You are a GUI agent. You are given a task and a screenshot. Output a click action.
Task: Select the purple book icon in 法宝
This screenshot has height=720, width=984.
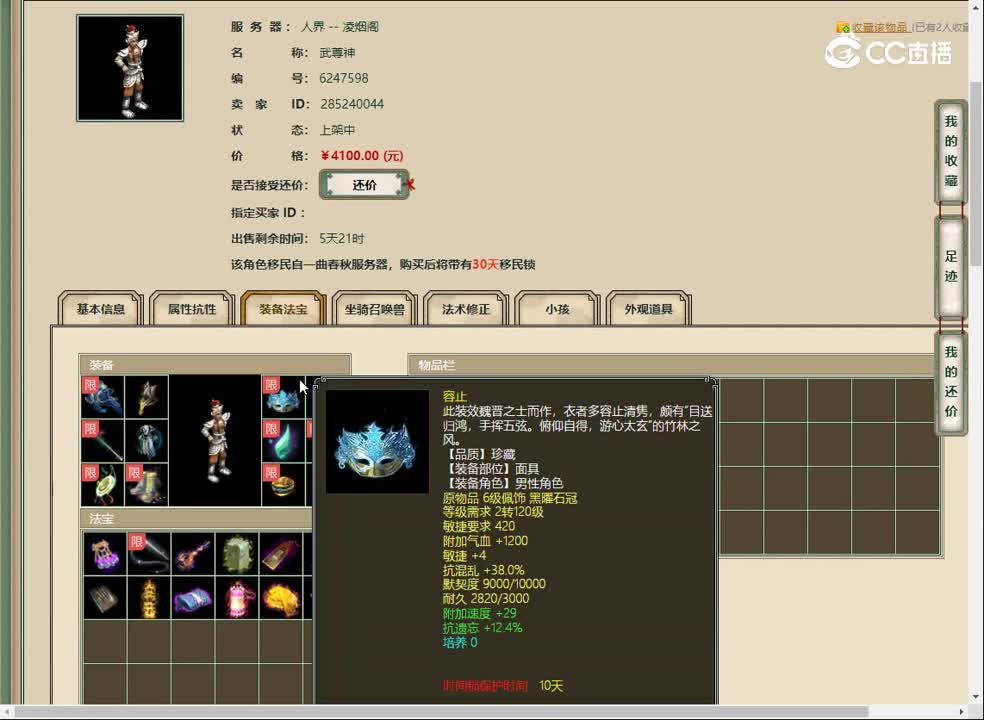point(191,598)
